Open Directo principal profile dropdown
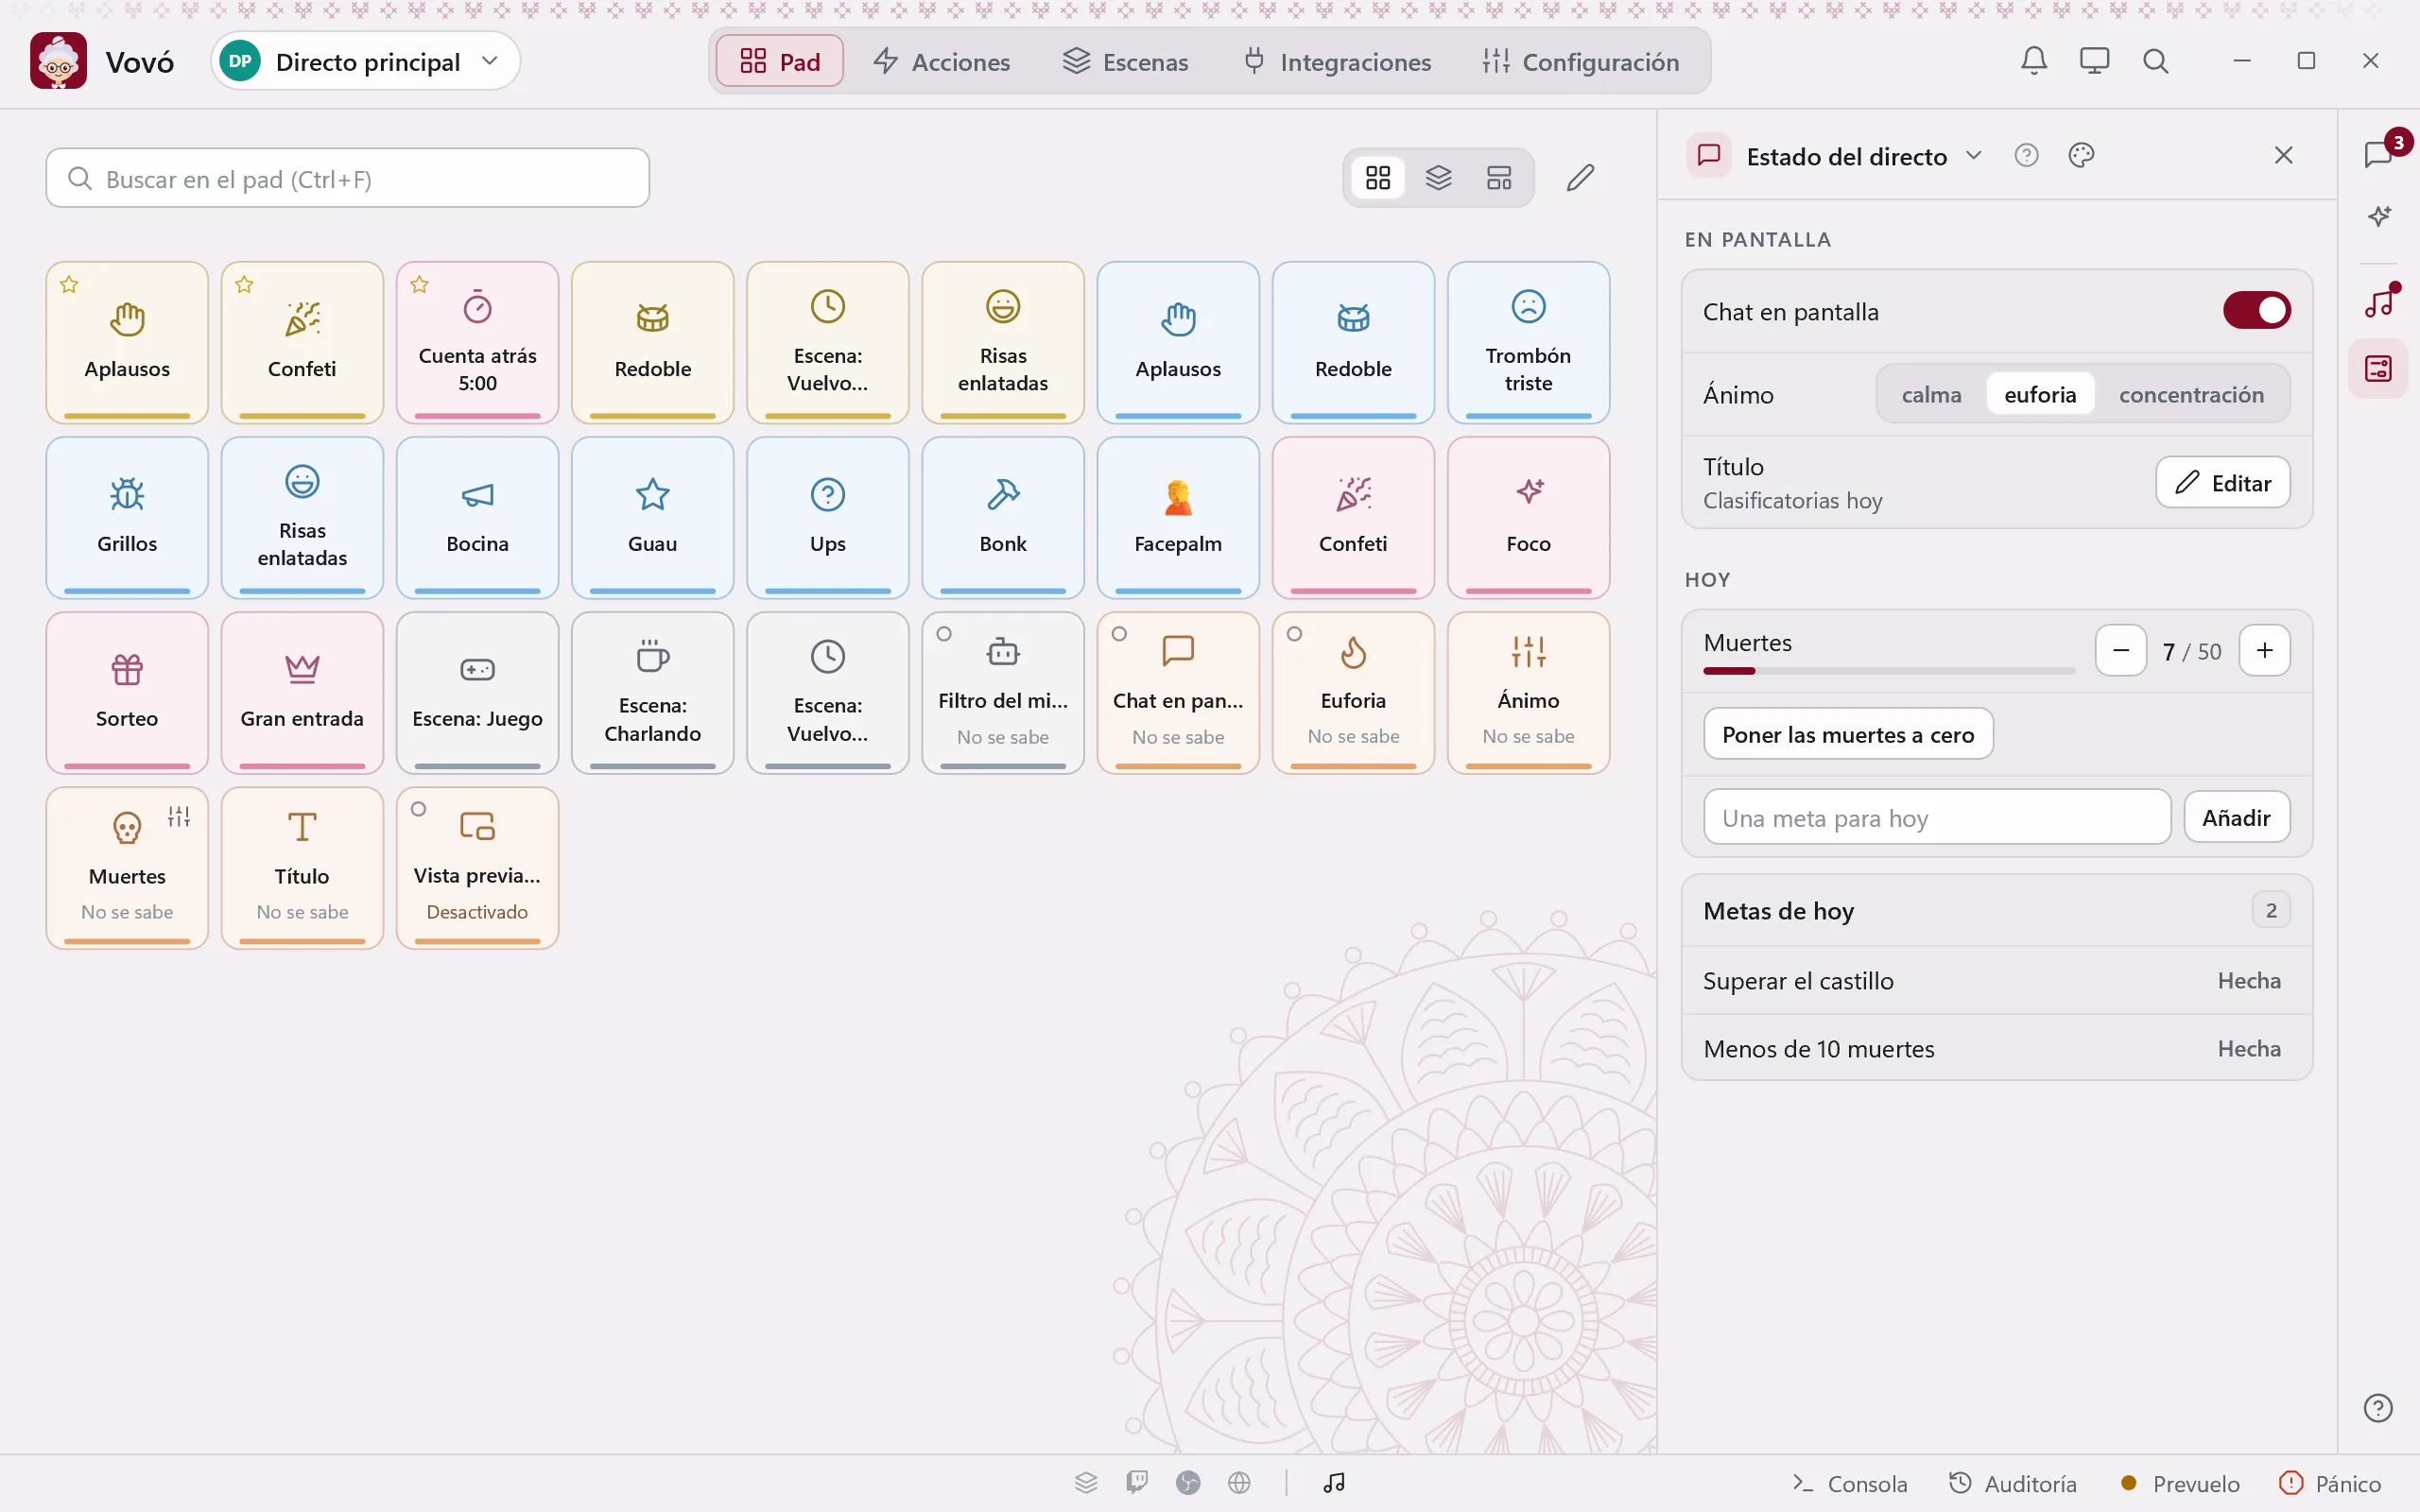Image resolution: width=2420 pixels, height=1512 pixels. [x=366, y=61]
